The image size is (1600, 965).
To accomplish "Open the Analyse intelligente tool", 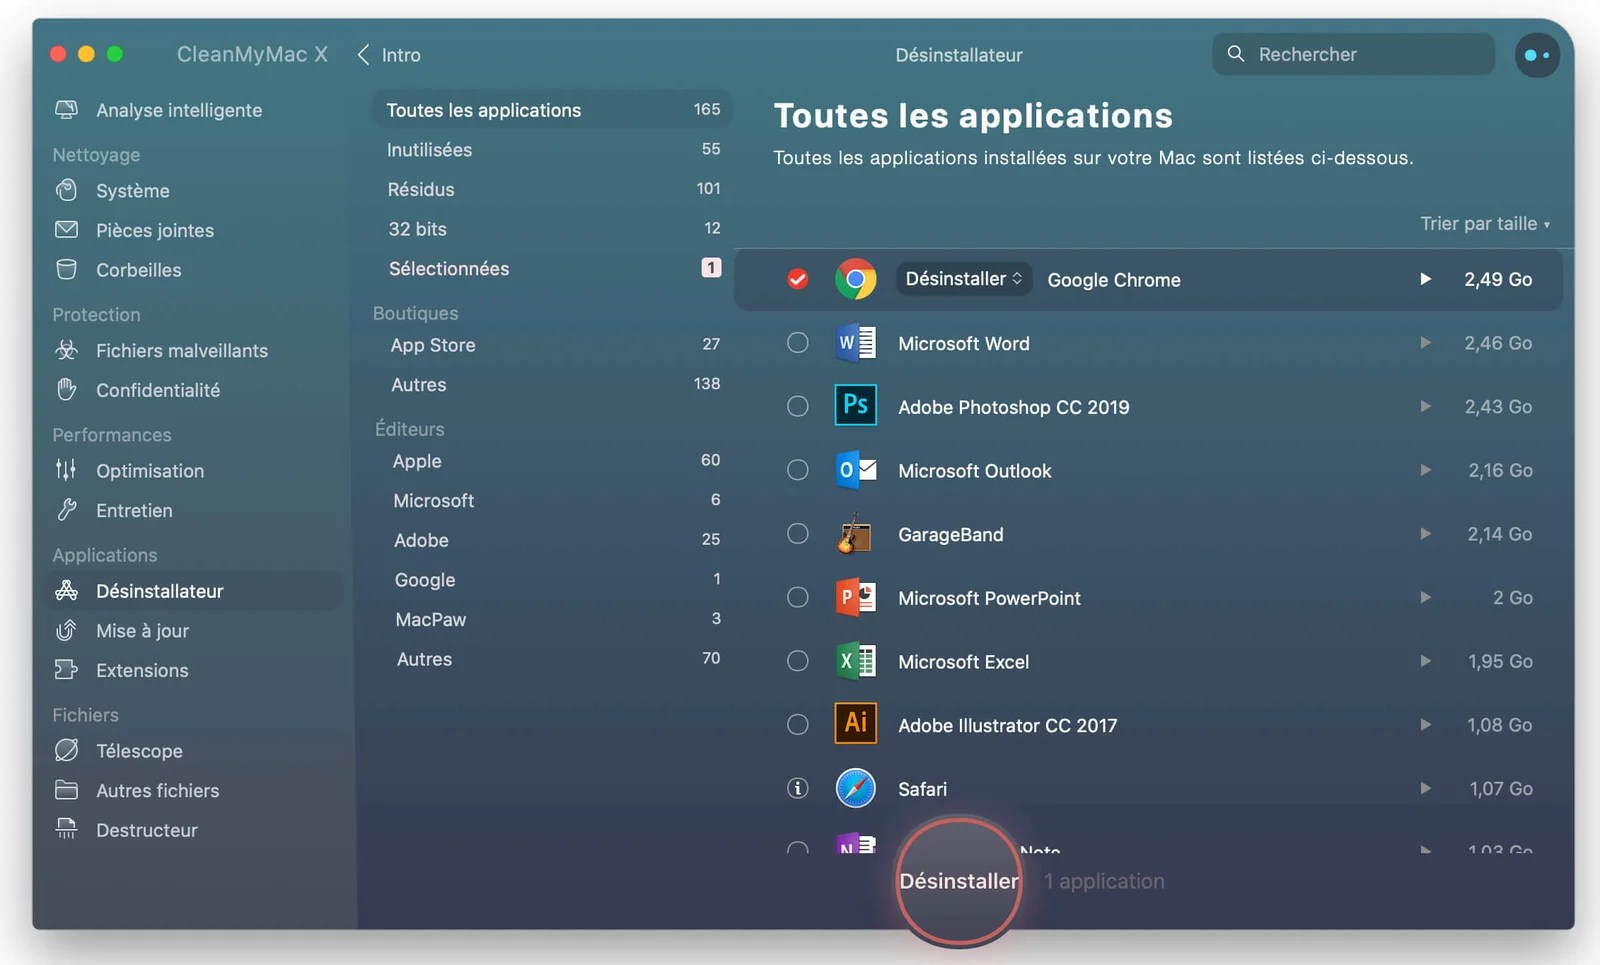I will (178, 110).
